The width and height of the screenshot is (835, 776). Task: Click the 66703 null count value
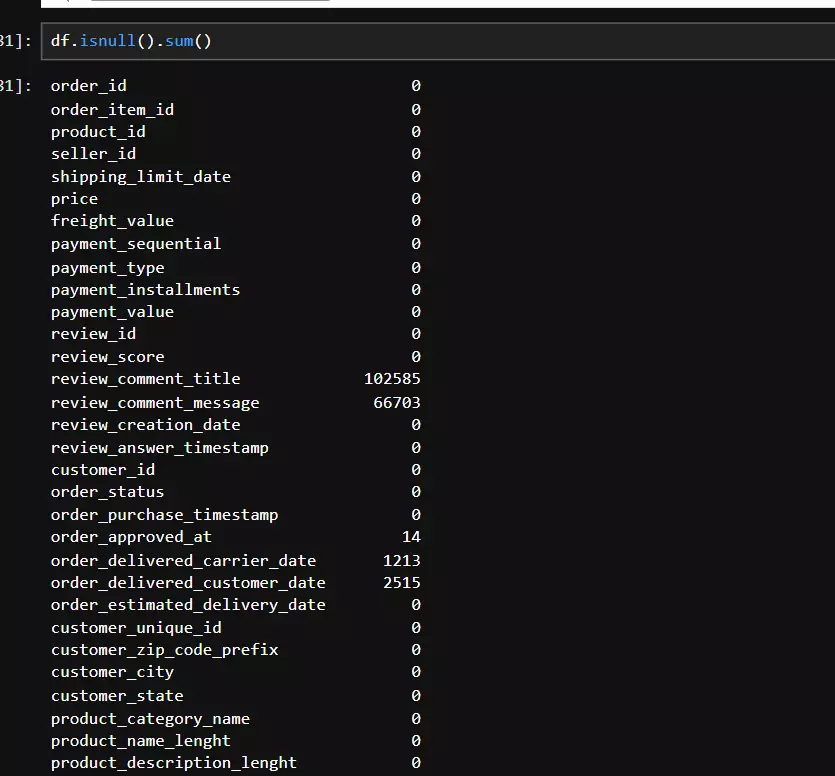pos(396,403)
